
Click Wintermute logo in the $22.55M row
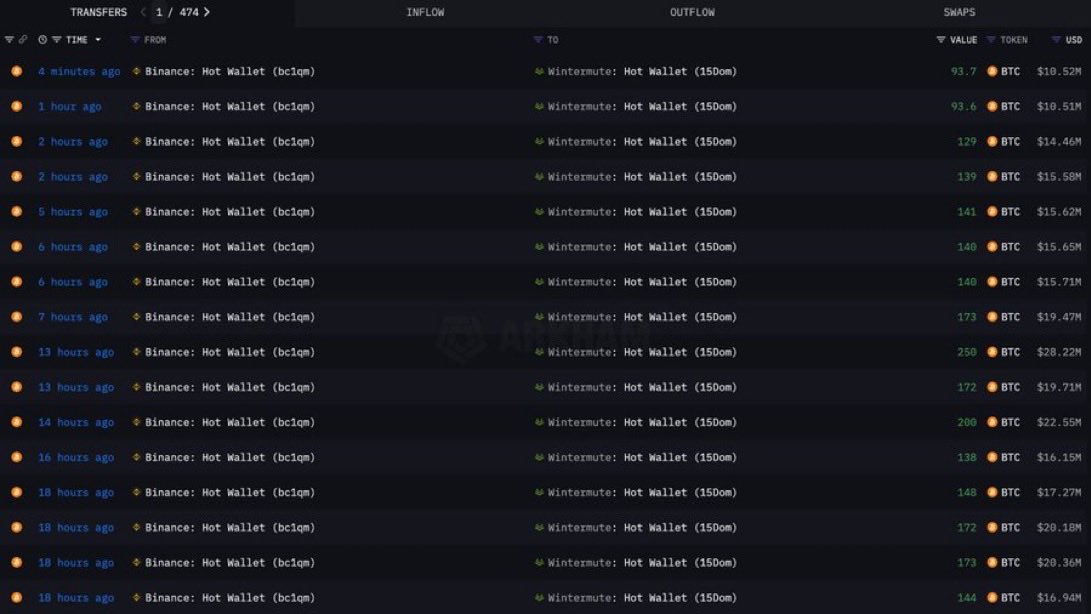click(x=539, y=422)
